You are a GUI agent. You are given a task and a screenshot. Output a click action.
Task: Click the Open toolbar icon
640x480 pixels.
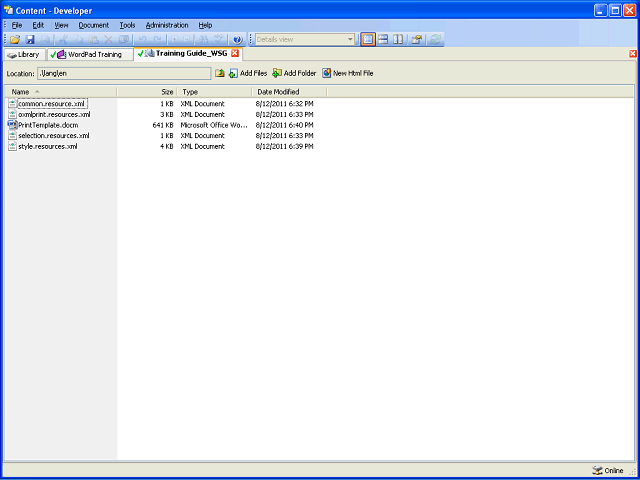point(15,40)
